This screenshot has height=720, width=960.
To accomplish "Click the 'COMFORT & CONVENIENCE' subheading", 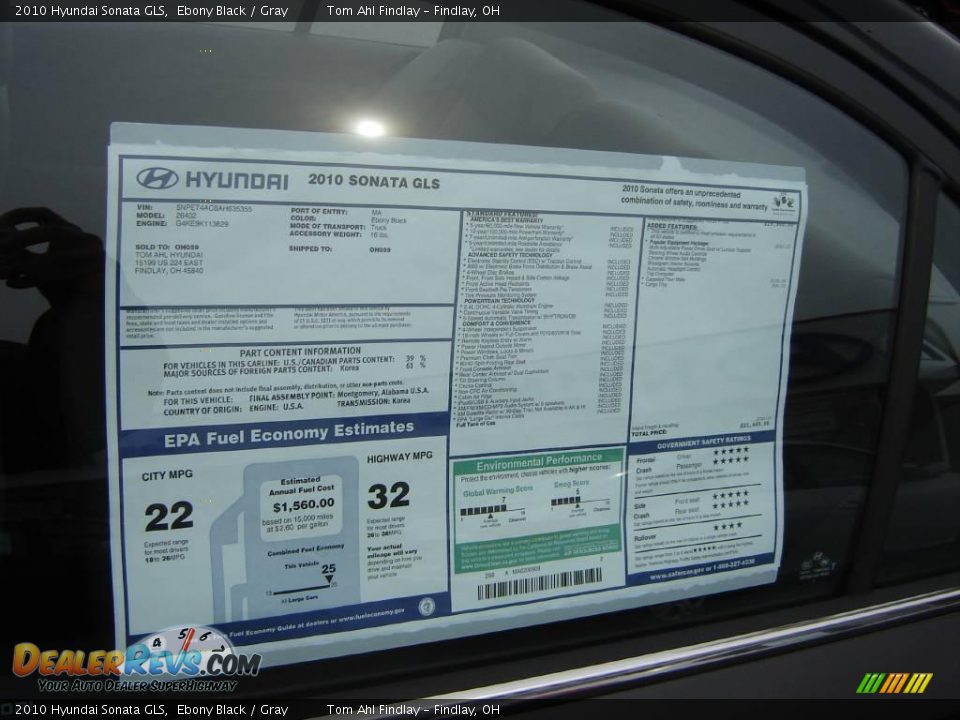I will click(x=497, y=323).
